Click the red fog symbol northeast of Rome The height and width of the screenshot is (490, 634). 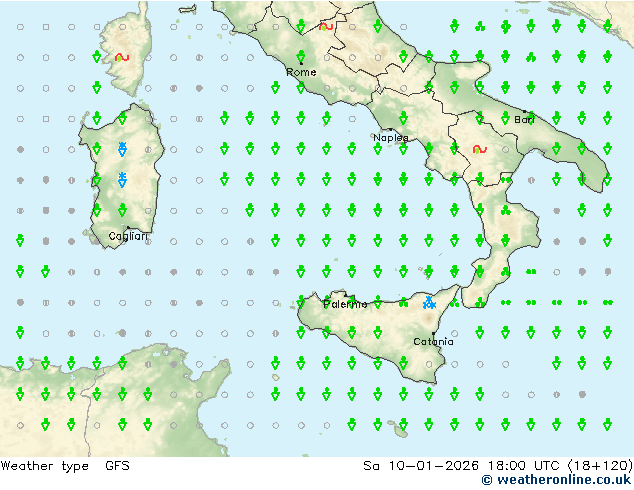click(x=326, y=27)
